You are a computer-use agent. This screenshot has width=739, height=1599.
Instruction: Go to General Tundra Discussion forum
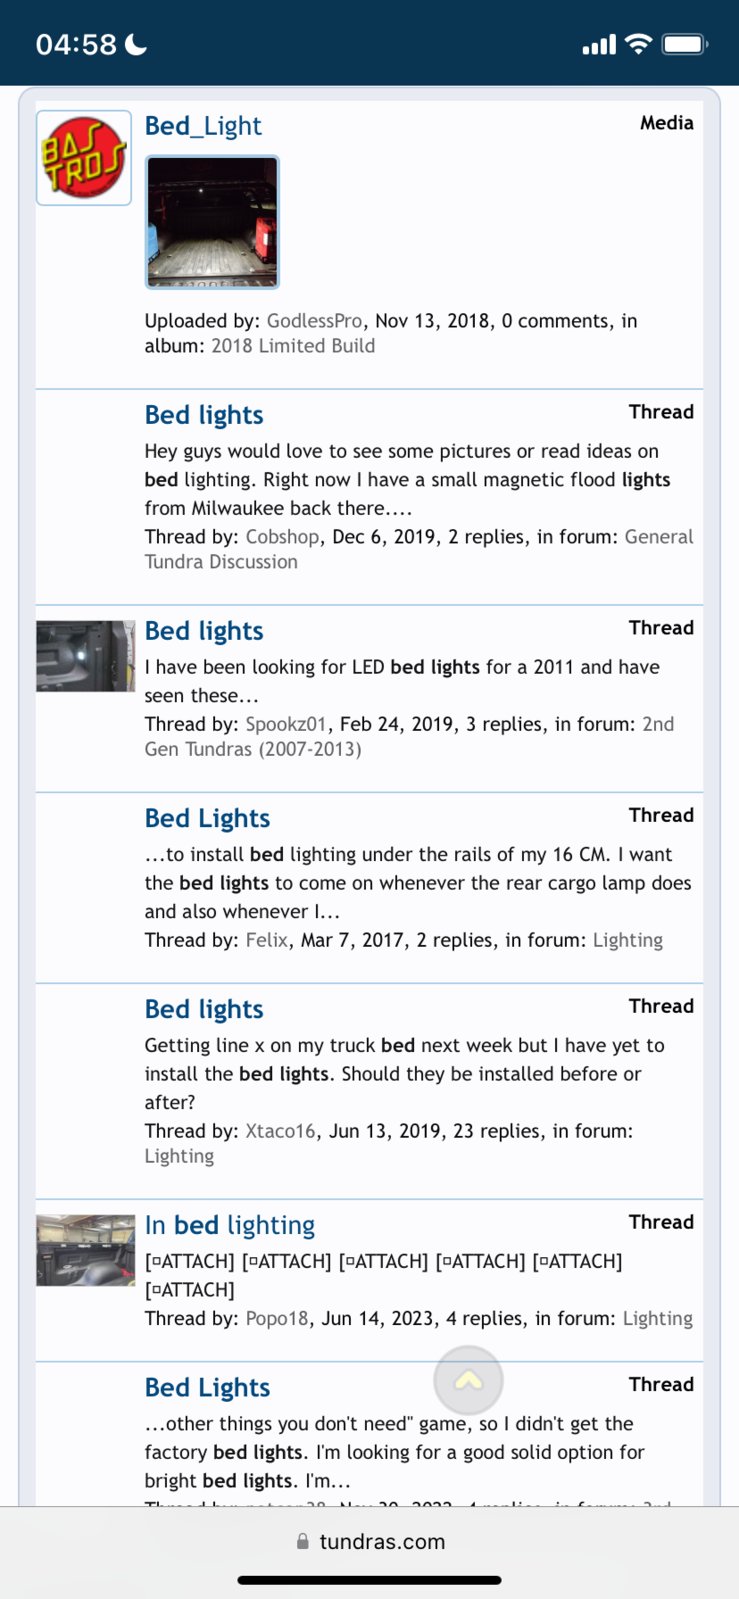coord(419,549)
